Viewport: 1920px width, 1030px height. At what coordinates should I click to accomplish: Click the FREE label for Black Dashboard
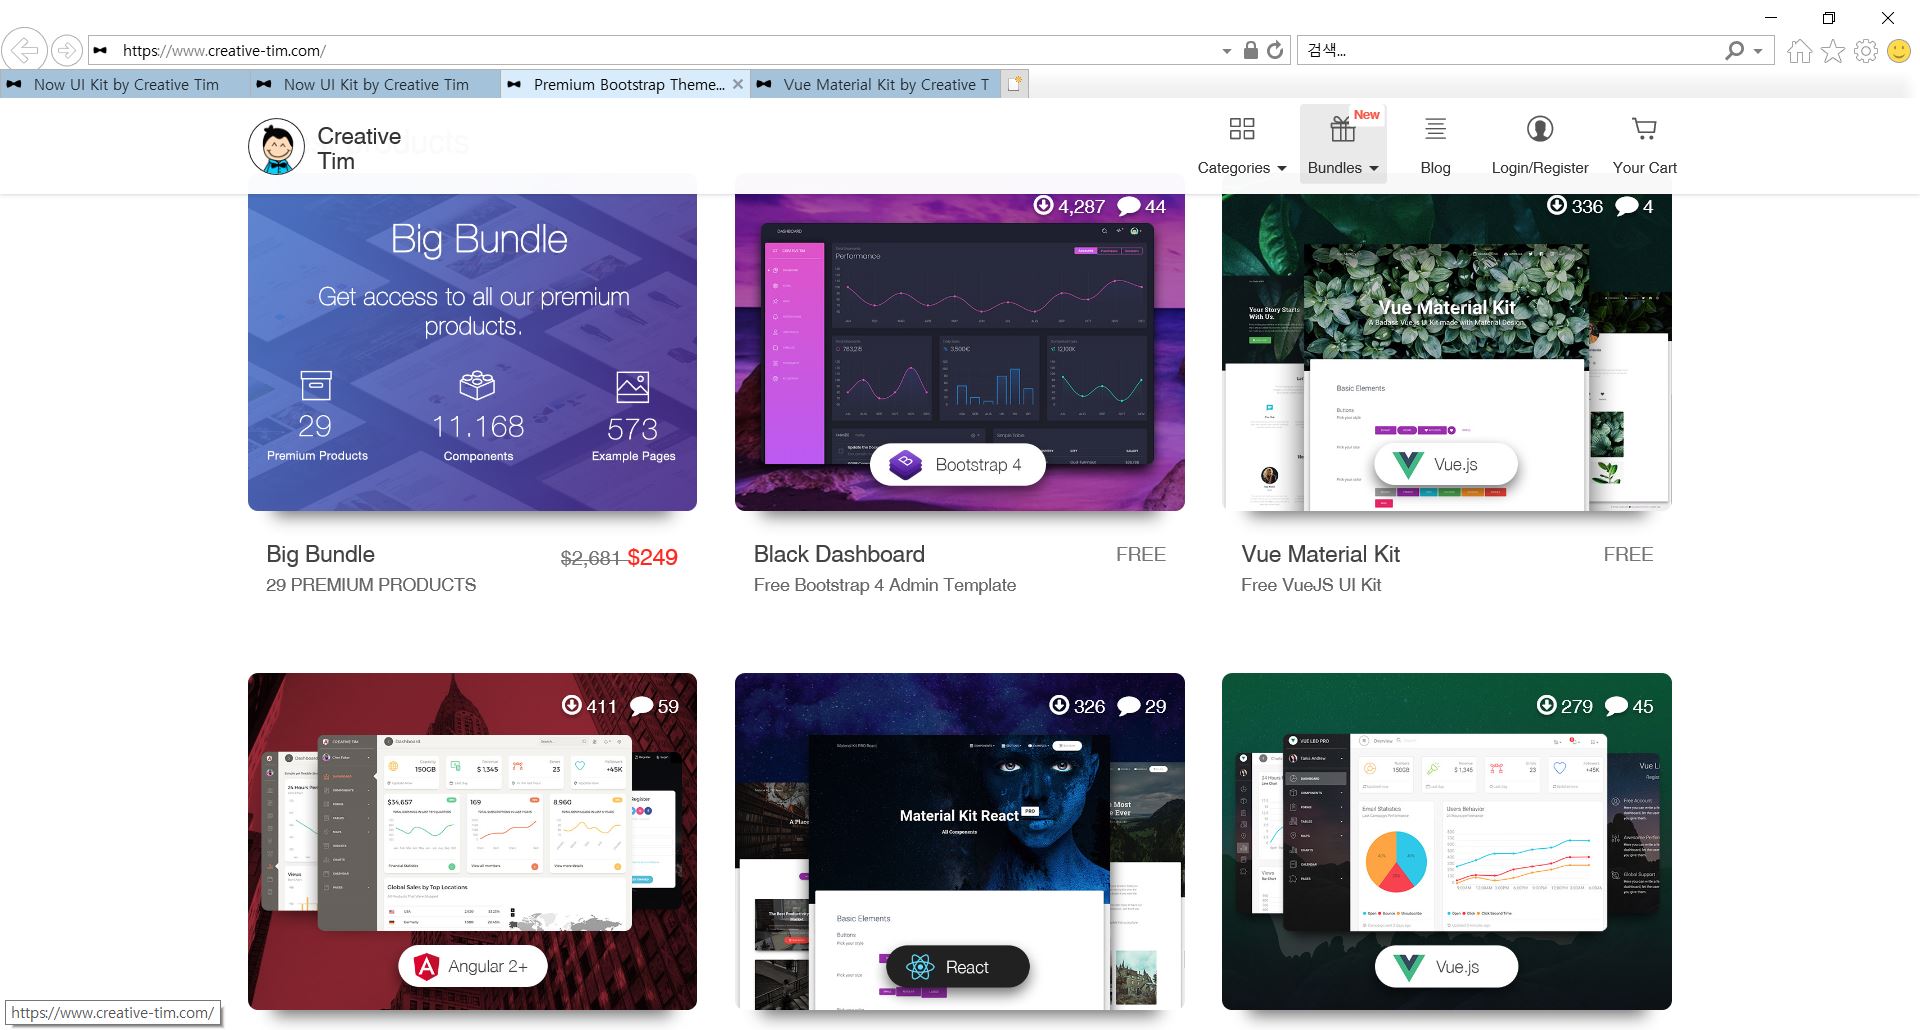click(x=1141, y=554)
